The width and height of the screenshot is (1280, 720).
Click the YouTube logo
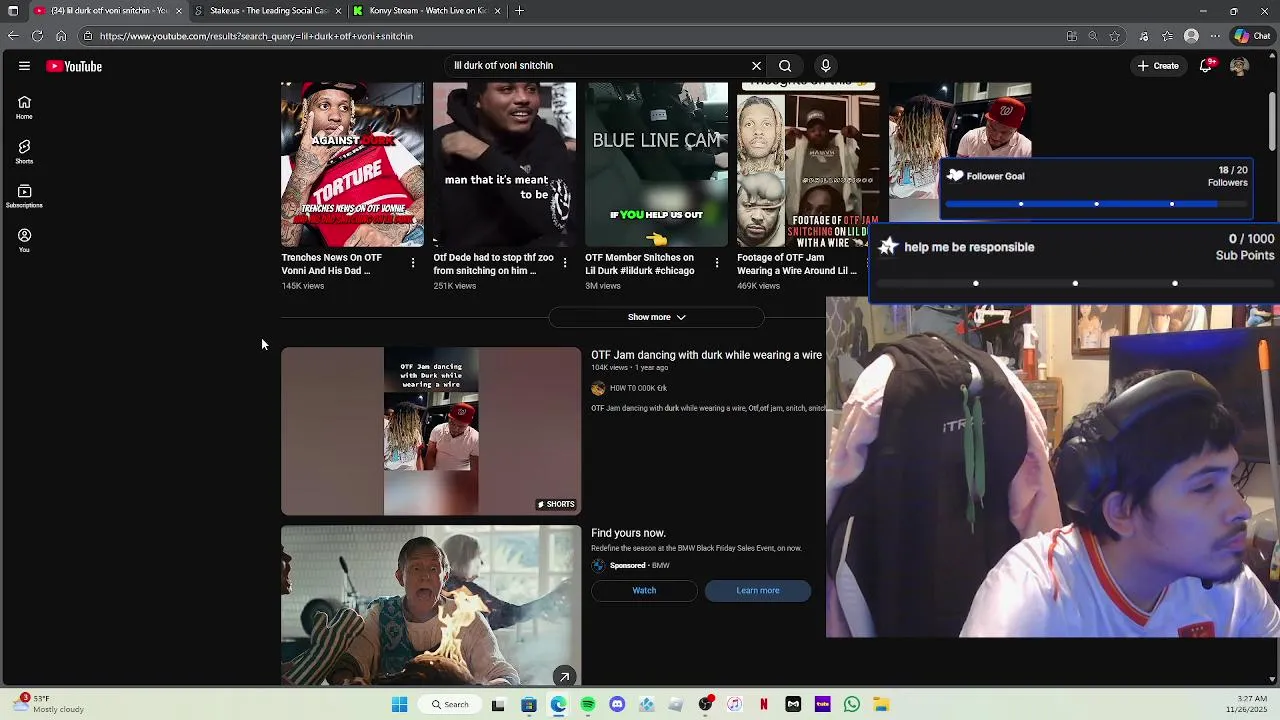point(74,66)
